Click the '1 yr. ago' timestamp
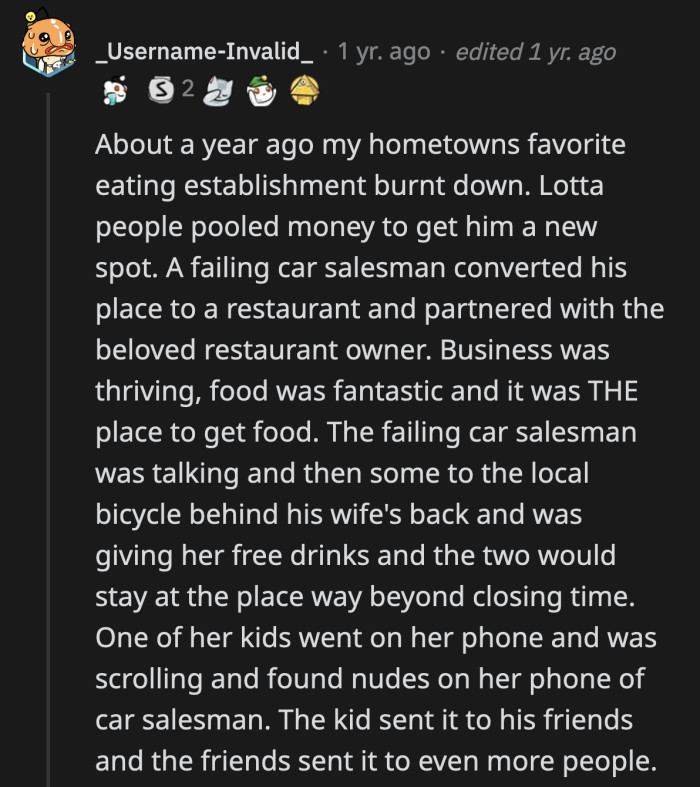The width and height of the screenshot is (700, 787). [384, 52]
